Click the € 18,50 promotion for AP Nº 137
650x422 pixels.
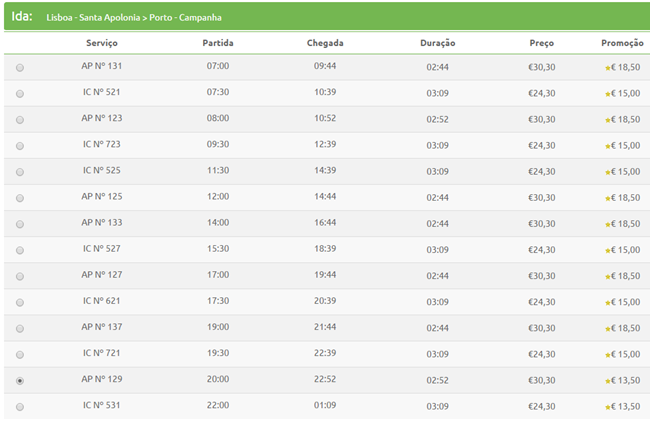626,328
